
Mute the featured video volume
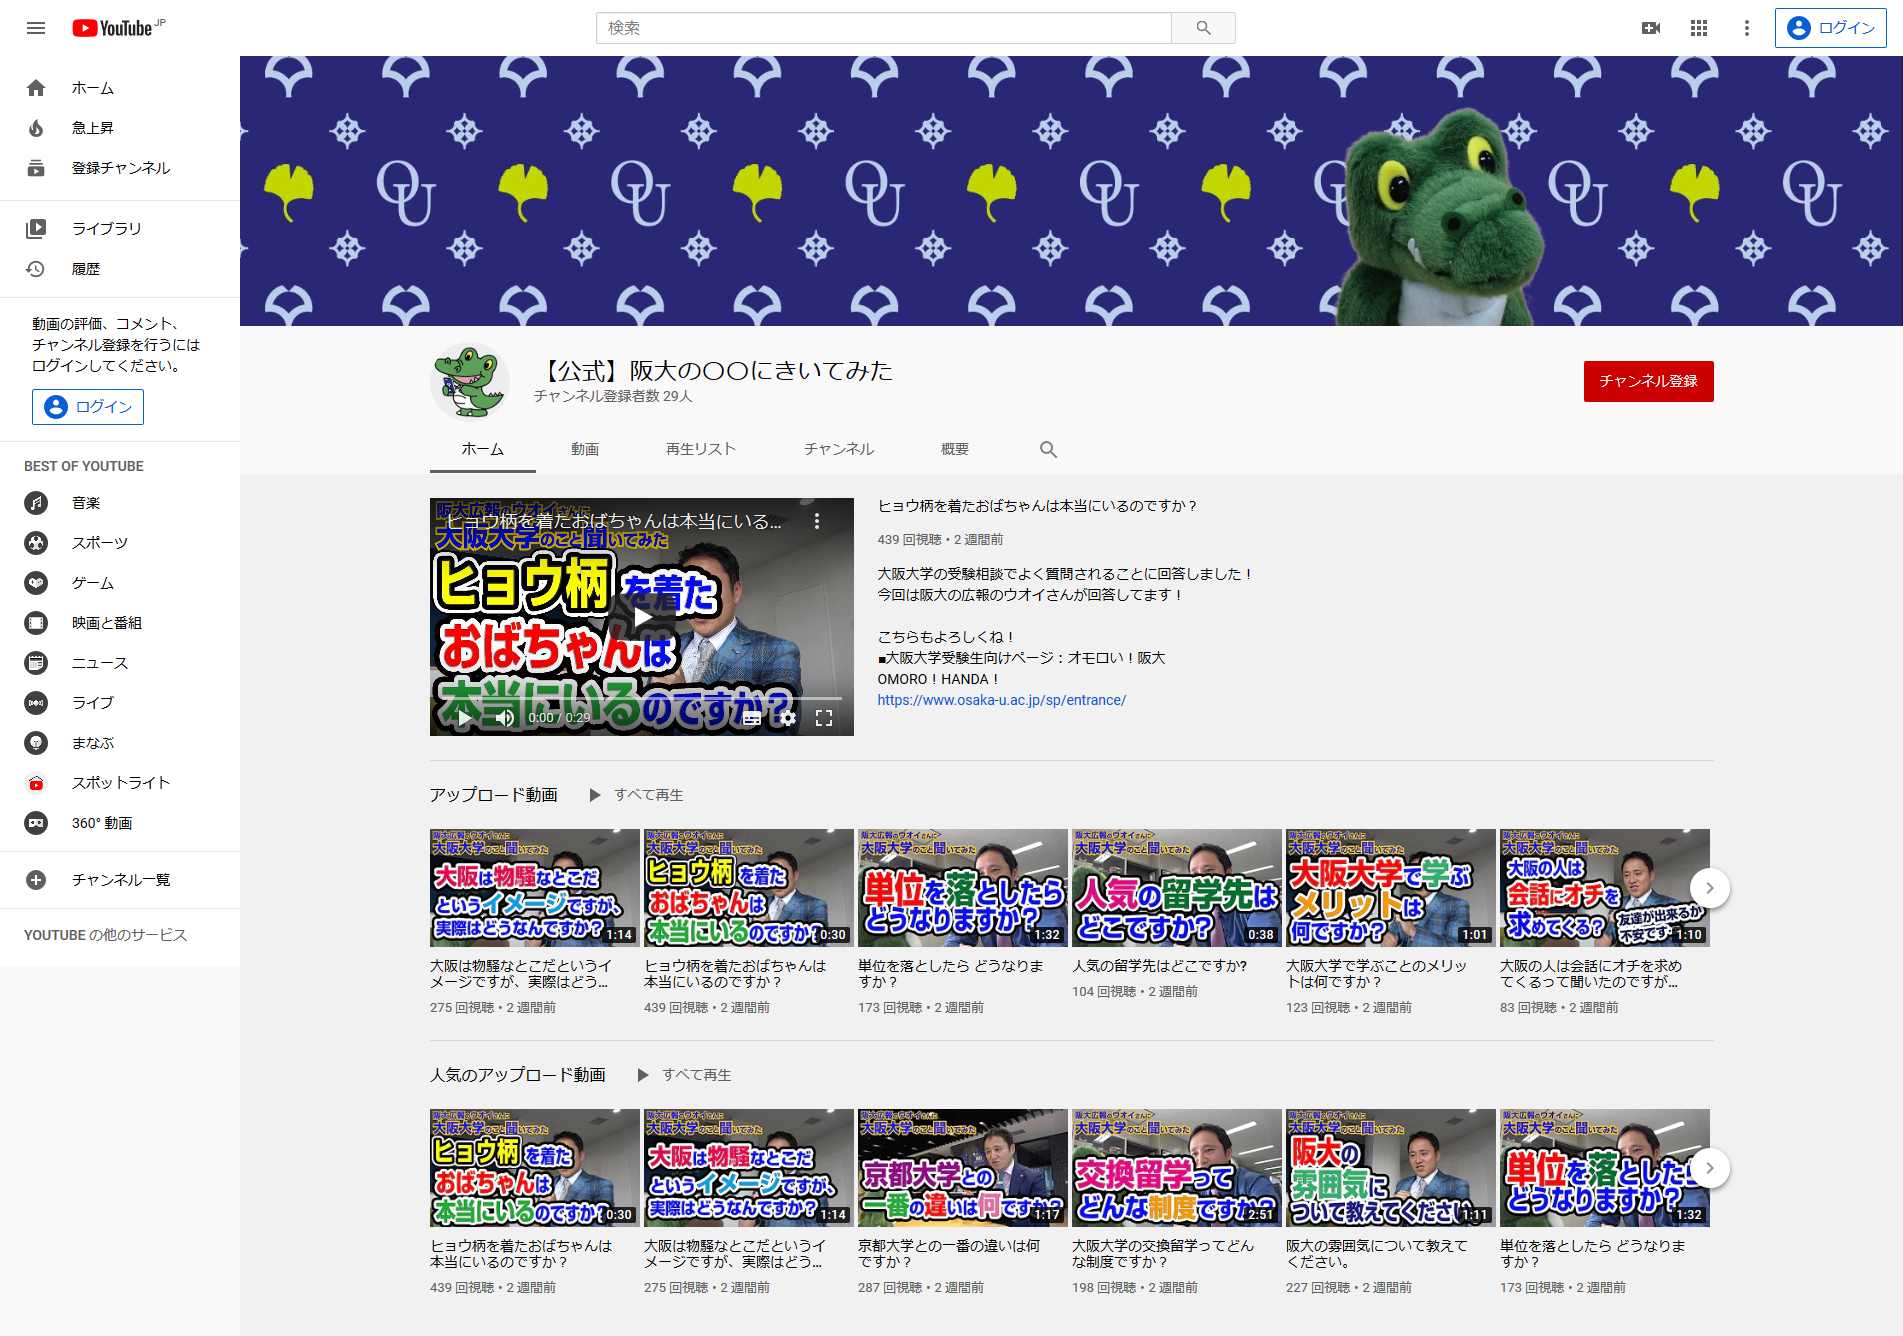coord(505,718)
